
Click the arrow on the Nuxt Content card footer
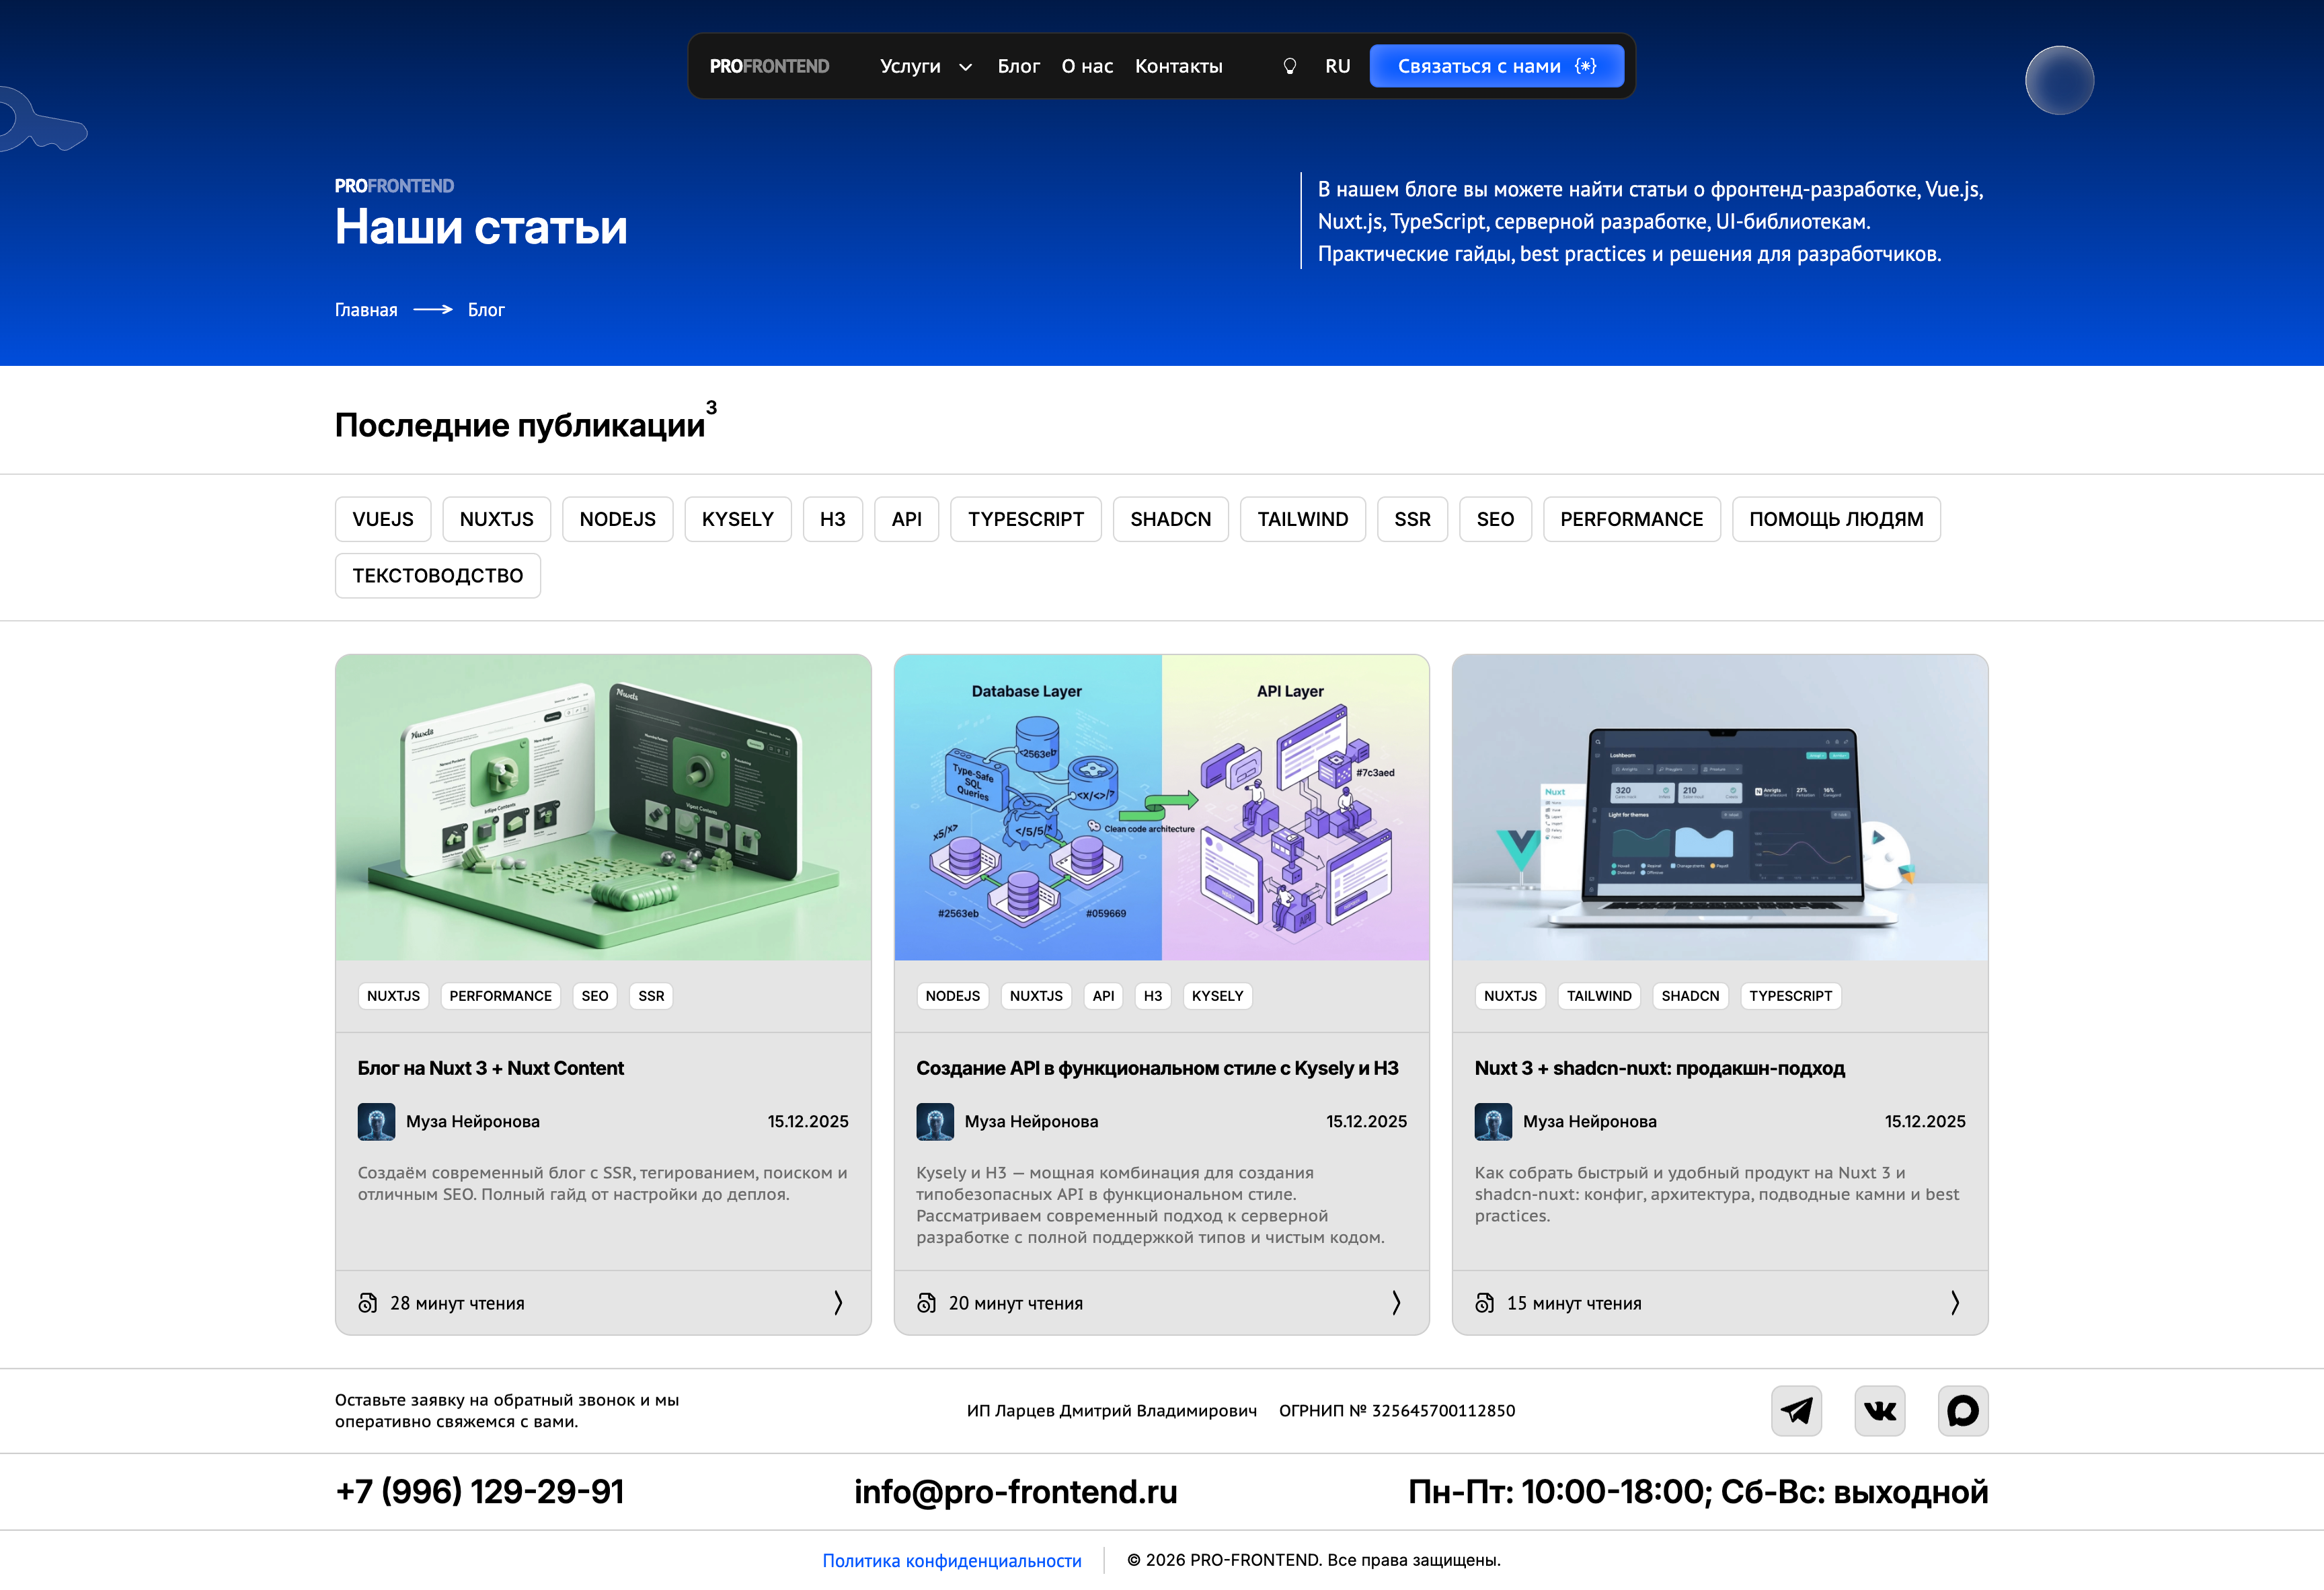838,1302
